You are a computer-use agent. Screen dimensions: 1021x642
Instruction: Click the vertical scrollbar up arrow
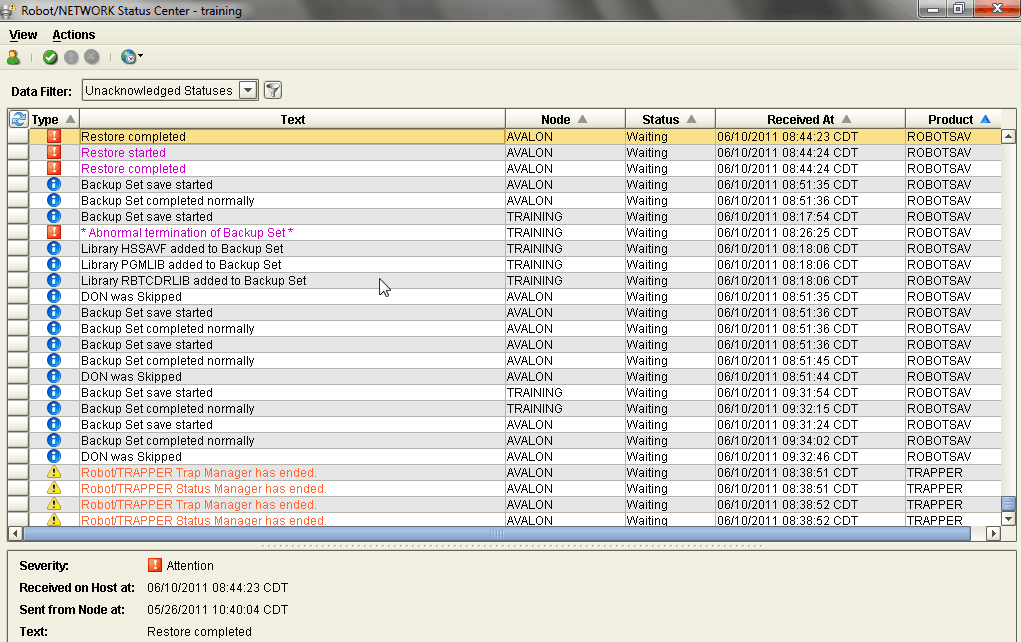(1008, 137)
